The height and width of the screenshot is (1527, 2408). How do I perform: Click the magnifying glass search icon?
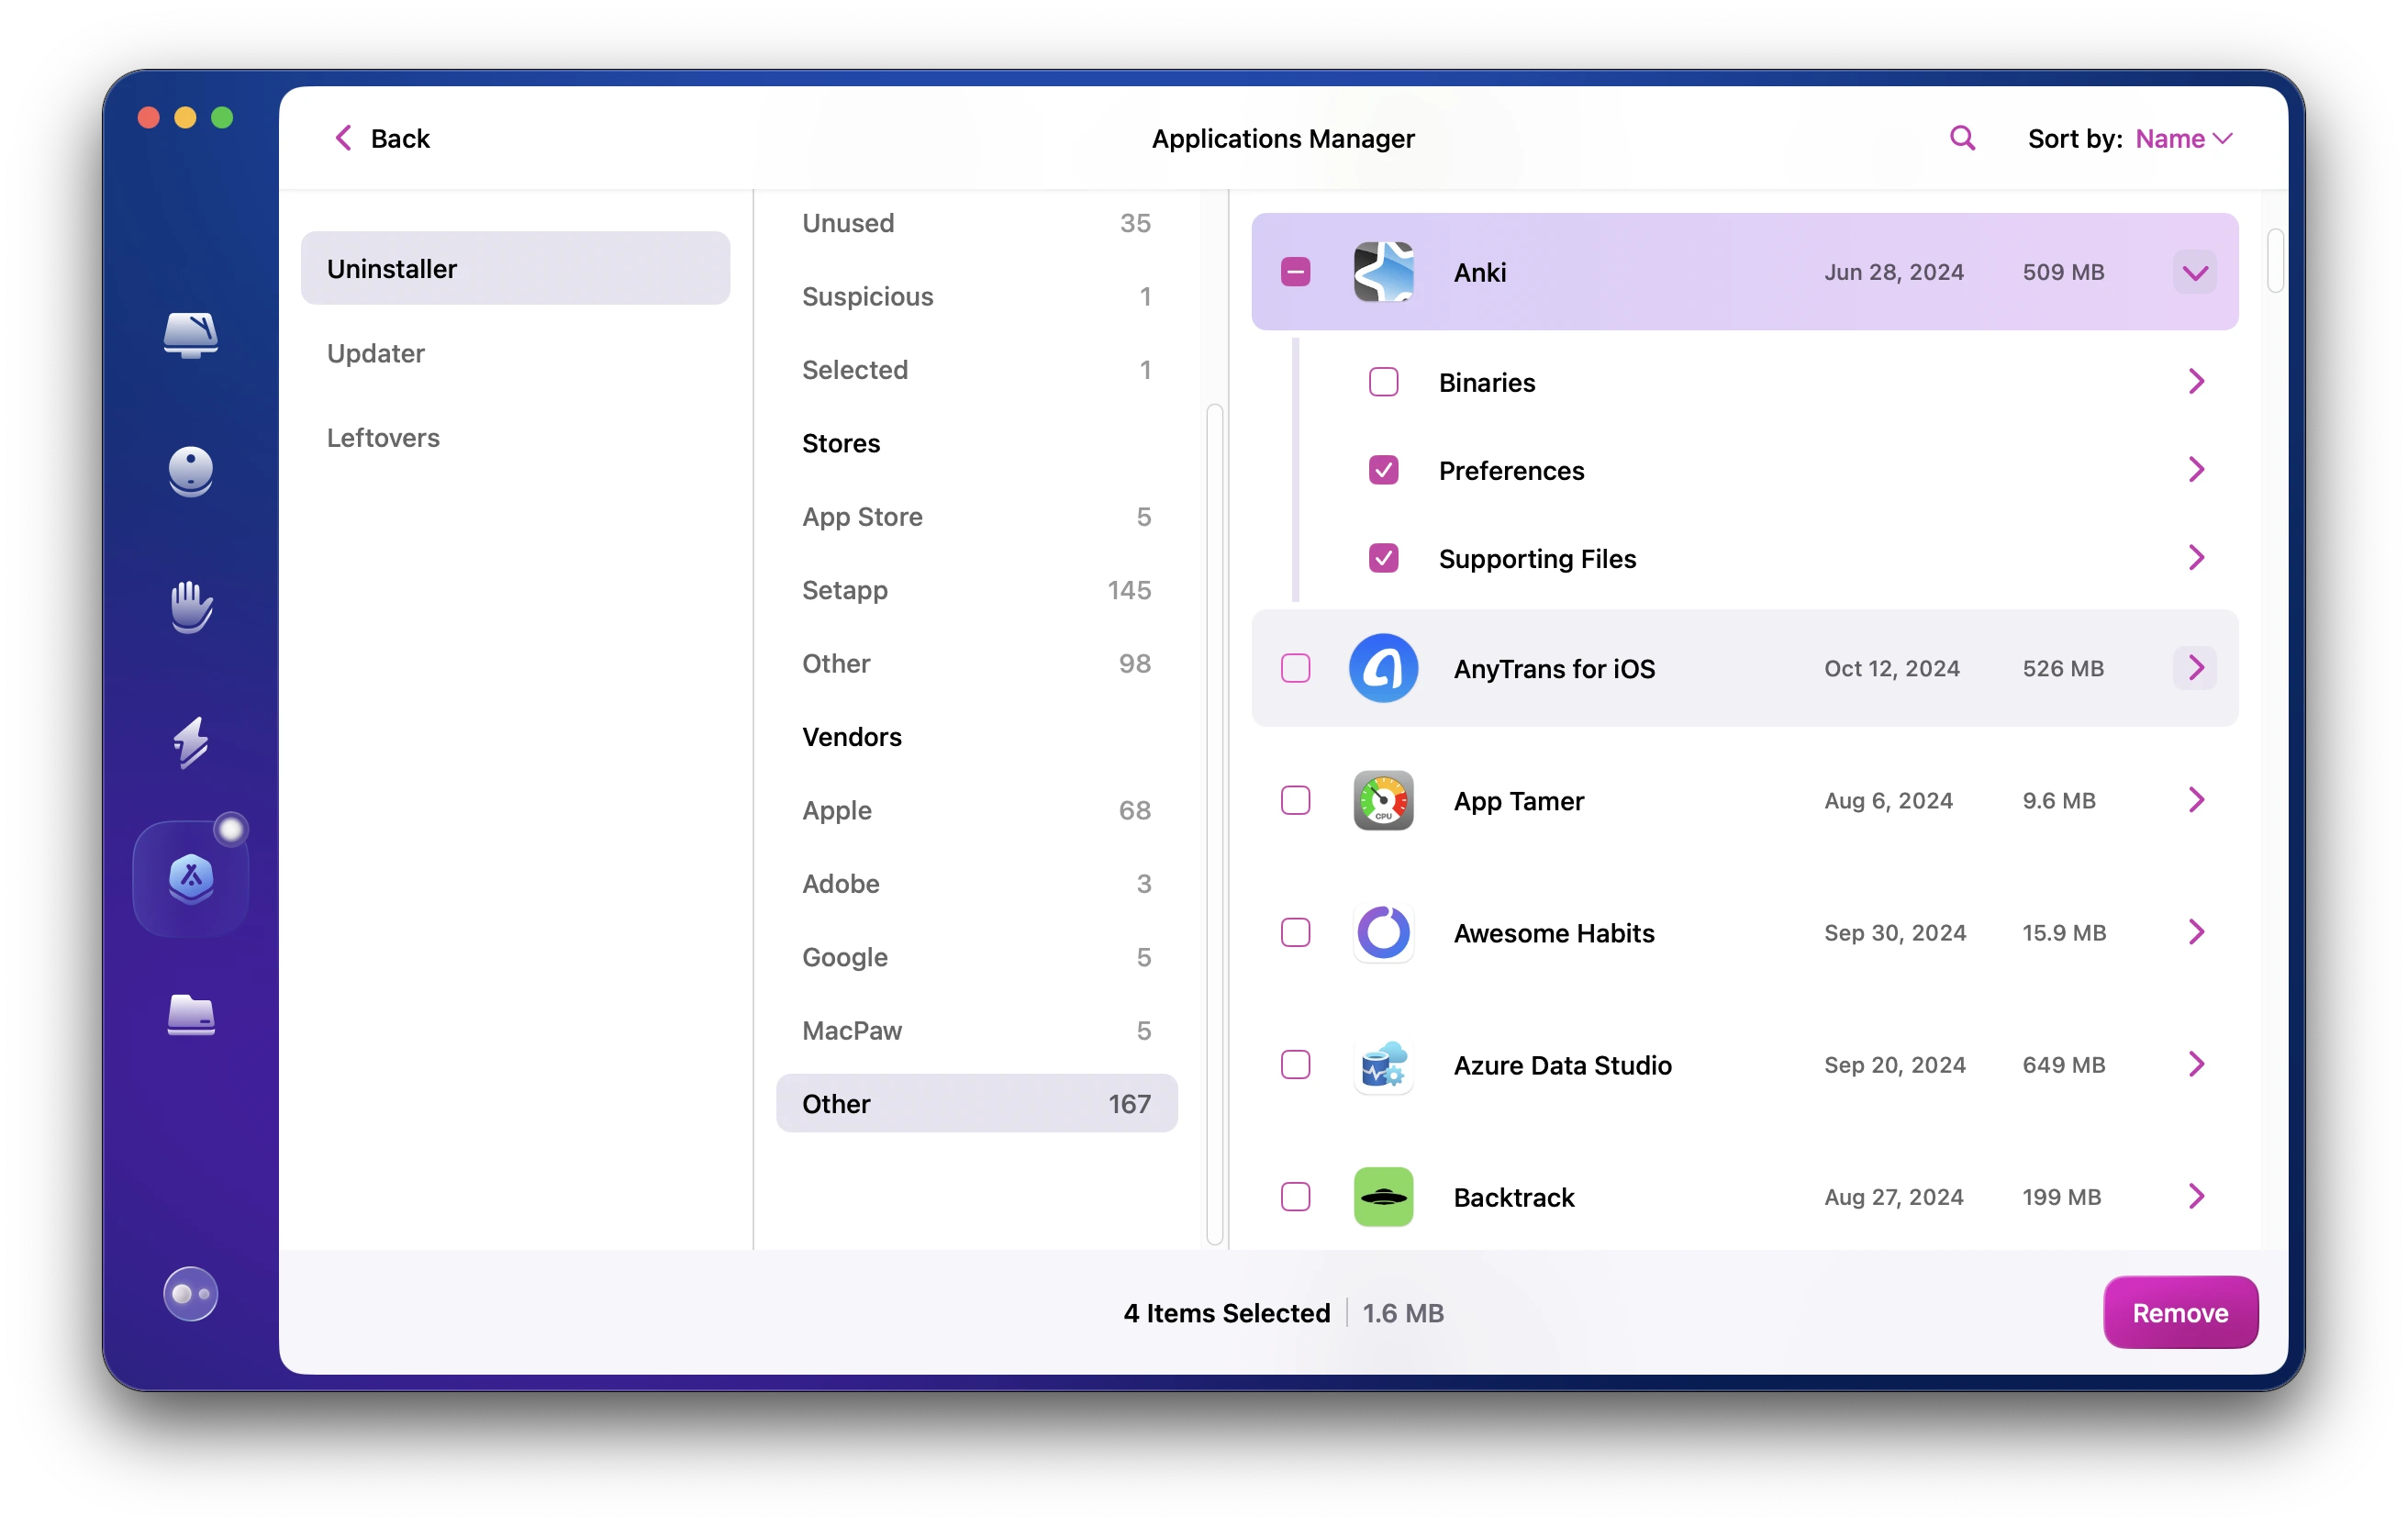(x=1962, y=138)
